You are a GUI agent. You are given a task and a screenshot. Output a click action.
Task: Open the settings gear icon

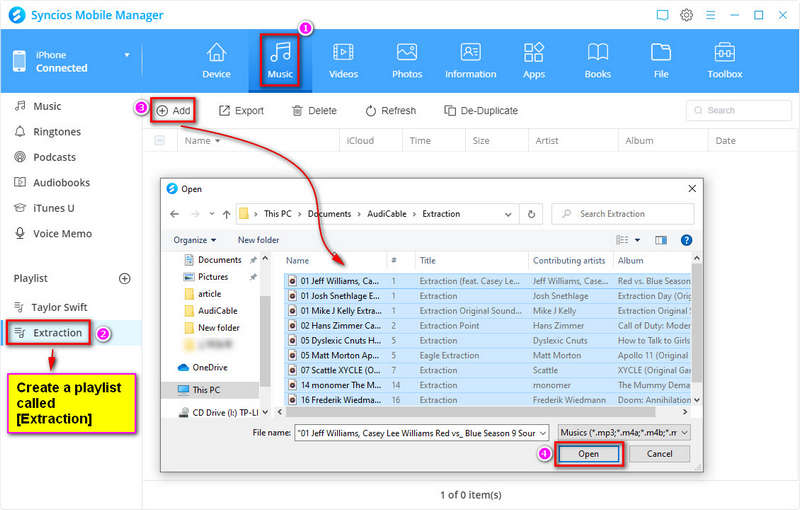coord(686,15)
